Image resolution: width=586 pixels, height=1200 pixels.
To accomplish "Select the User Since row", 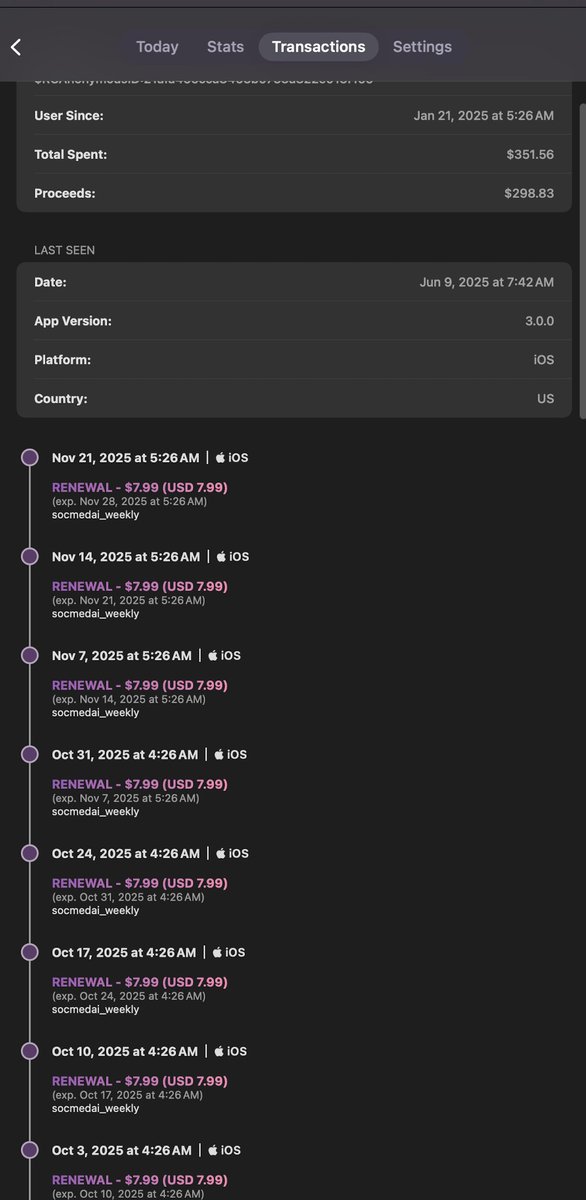I will (294, 116).
